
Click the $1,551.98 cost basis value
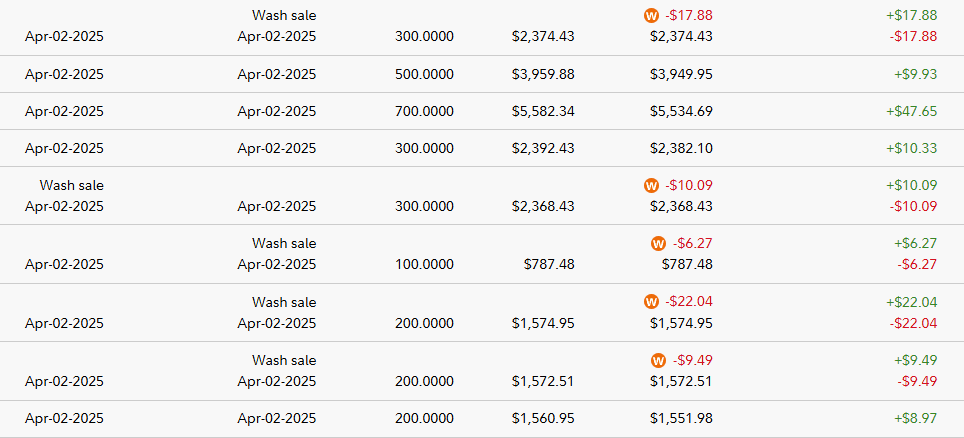tap(681, 418)
